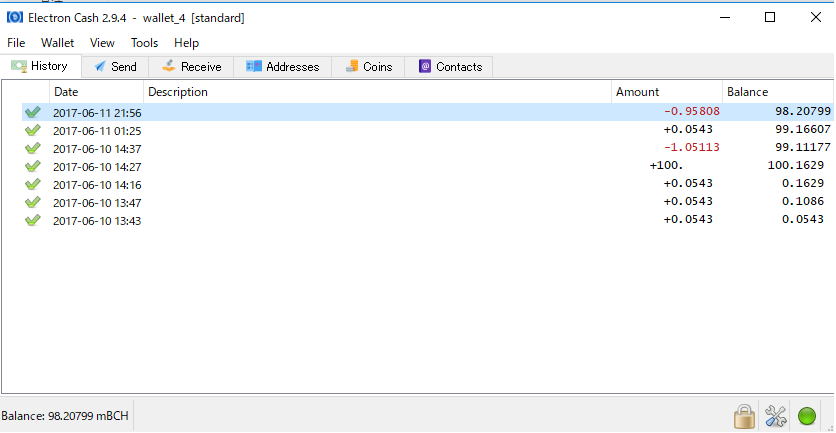
Task: Select the transaction dated 2017-06-11 01:25
Action: [427, 130]
